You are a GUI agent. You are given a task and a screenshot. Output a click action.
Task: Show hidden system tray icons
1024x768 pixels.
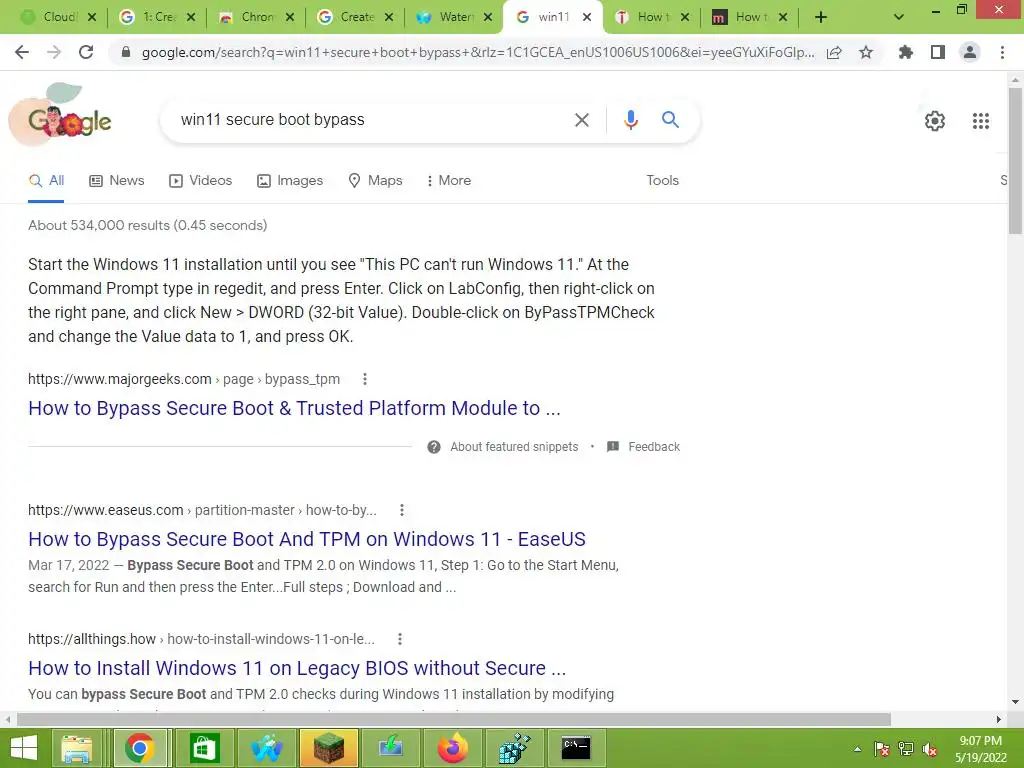click(x=857, y=749)
